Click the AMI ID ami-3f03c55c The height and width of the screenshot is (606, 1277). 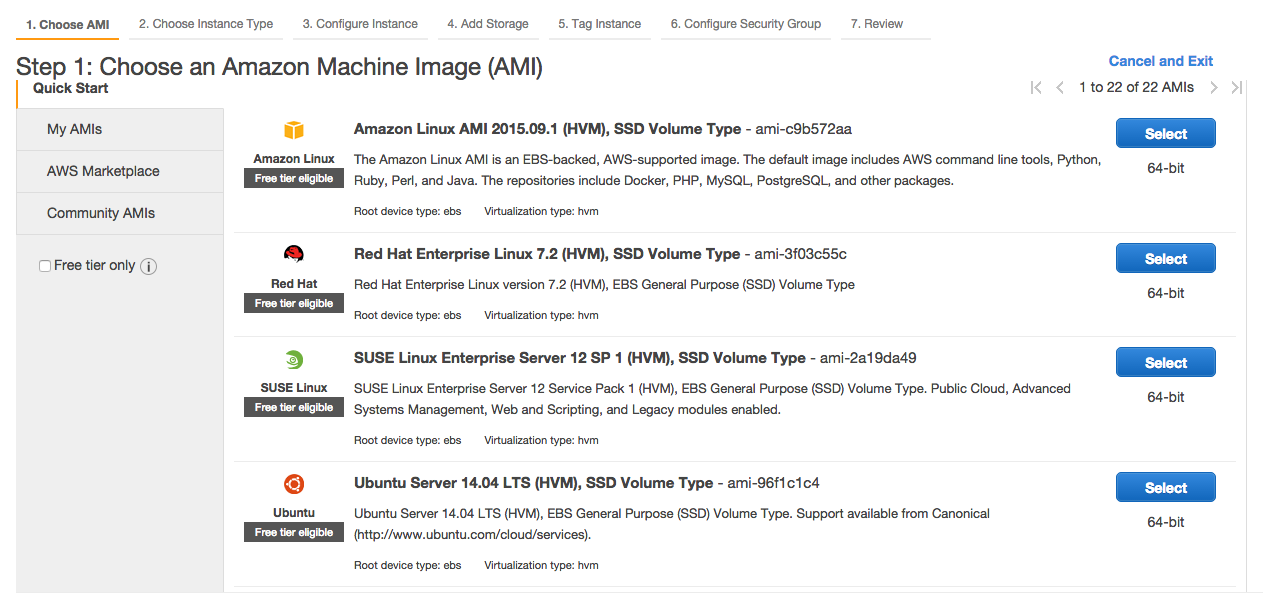(801, 254)
